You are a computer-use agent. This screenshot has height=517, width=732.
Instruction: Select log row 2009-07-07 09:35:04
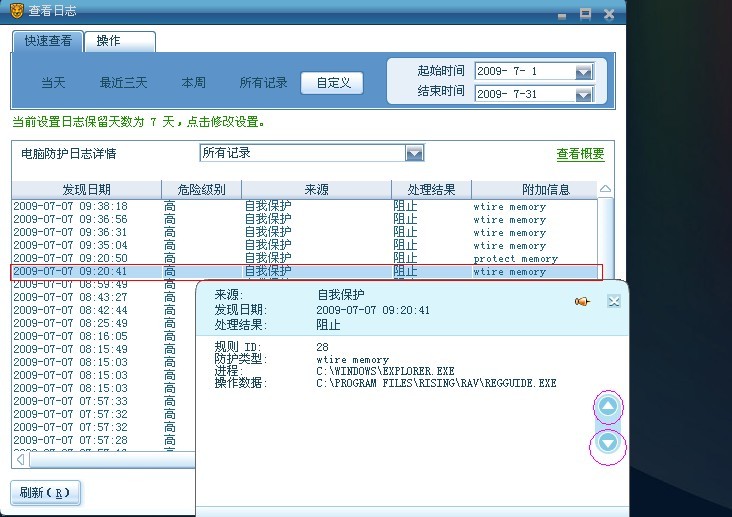304,246
